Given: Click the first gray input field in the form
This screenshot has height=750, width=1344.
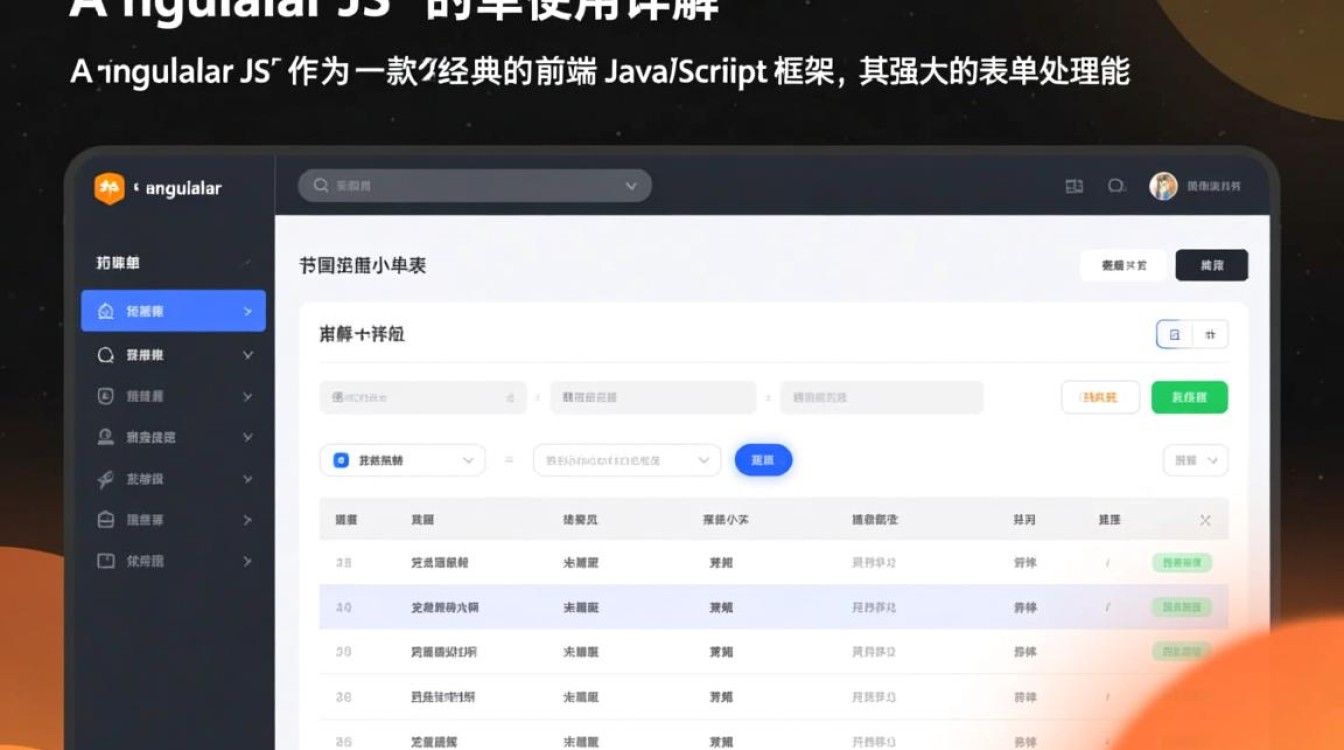Looking at the screenshot, I should 422,397.
